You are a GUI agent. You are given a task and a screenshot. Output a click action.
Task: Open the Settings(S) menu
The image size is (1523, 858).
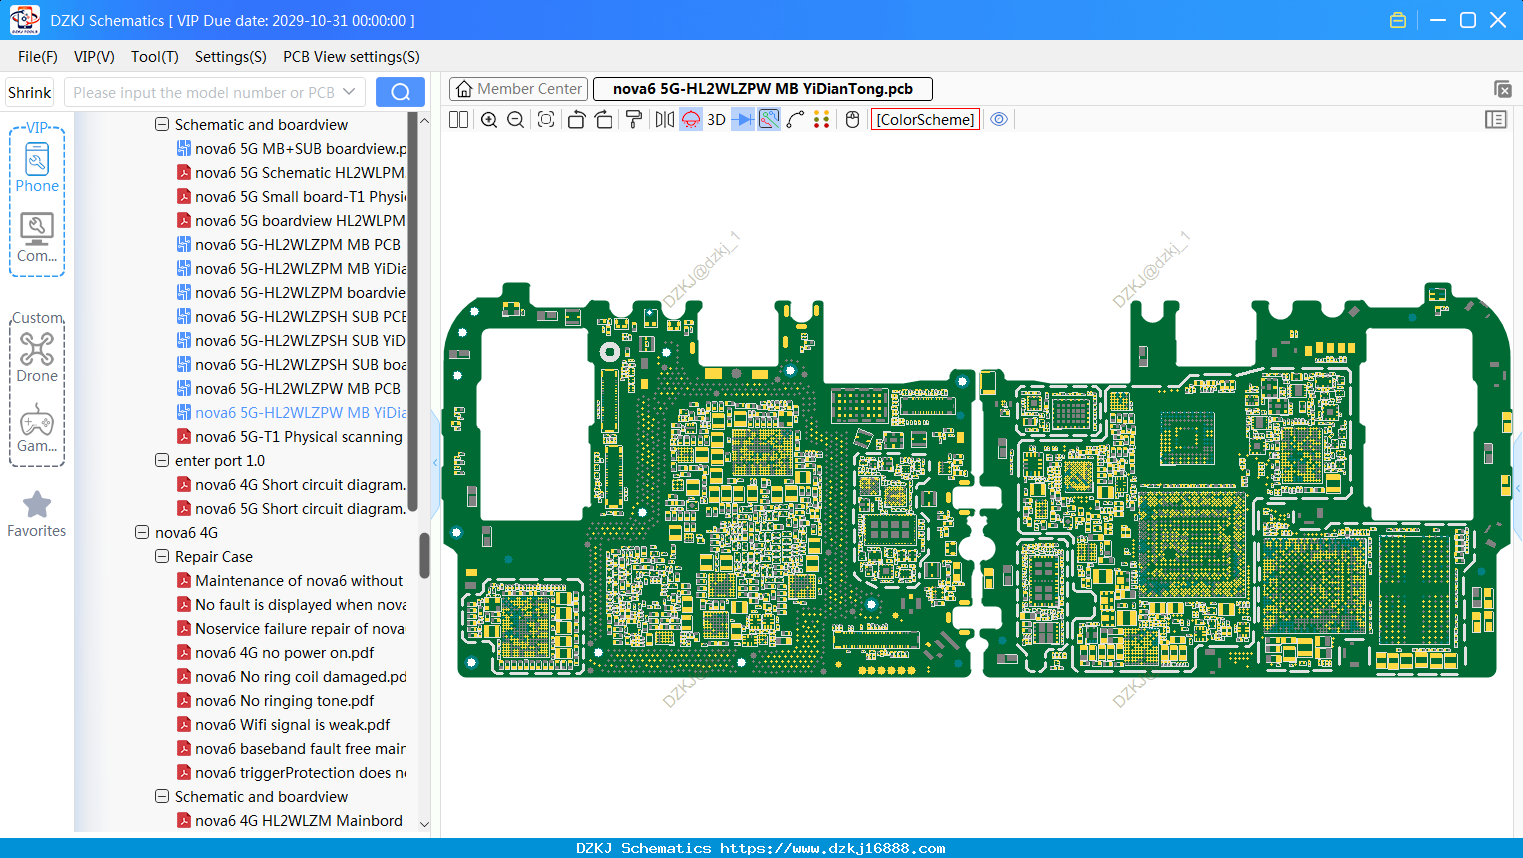231,57
